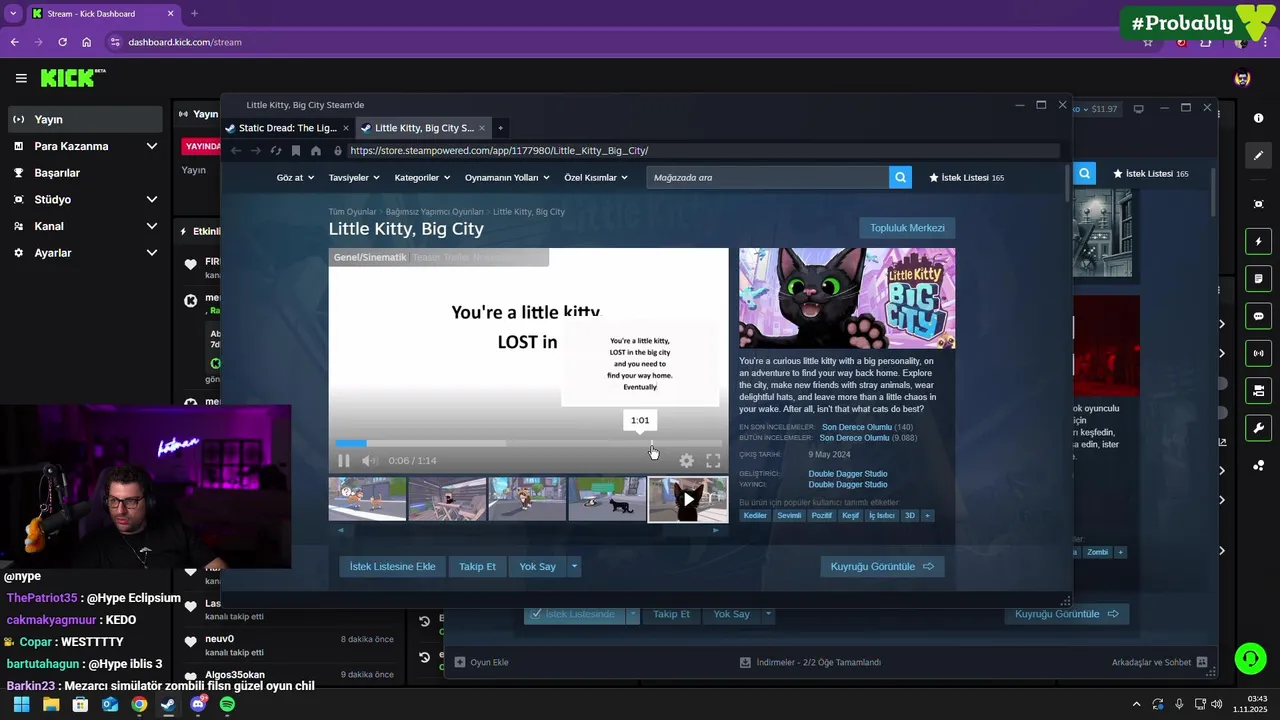Open Chrome from the taskbar
1280x720 pixels.
[139, 705]
